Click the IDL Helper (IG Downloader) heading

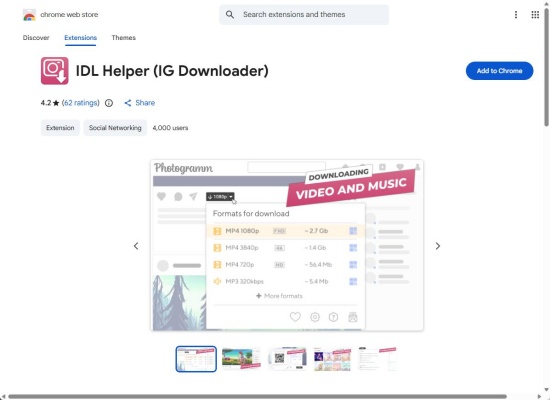coord(172,71)
